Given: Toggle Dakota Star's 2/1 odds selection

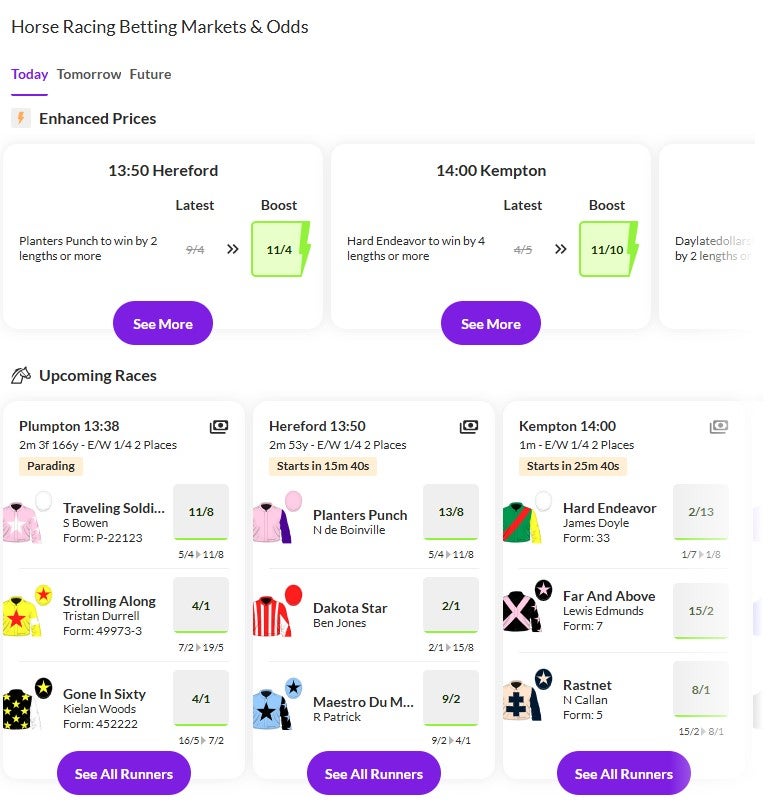Looking at the screenshot, I should [x=451, y=606].
